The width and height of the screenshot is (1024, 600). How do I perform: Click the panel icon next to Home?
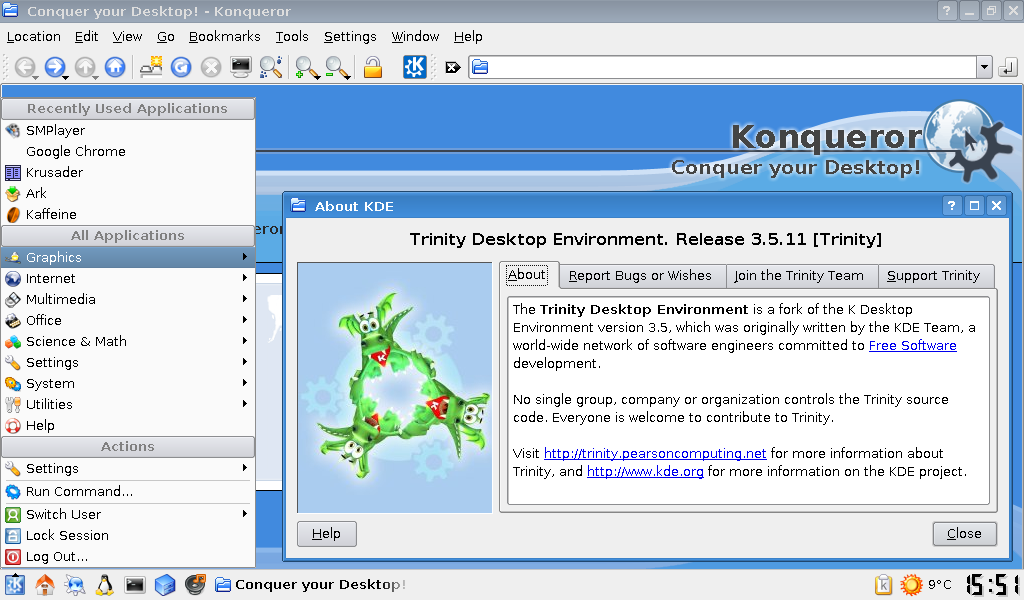(74, 584)
